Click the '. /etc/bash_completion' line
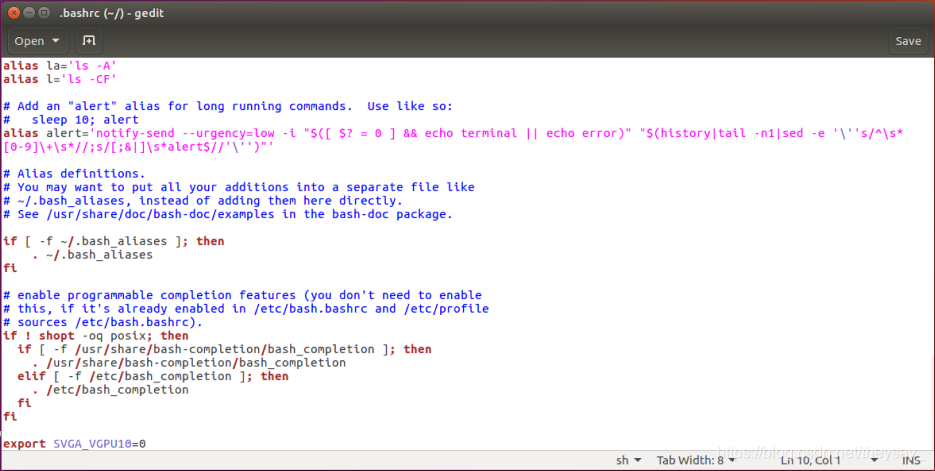This screenshot has height=471, width=935. pos(110,389)
